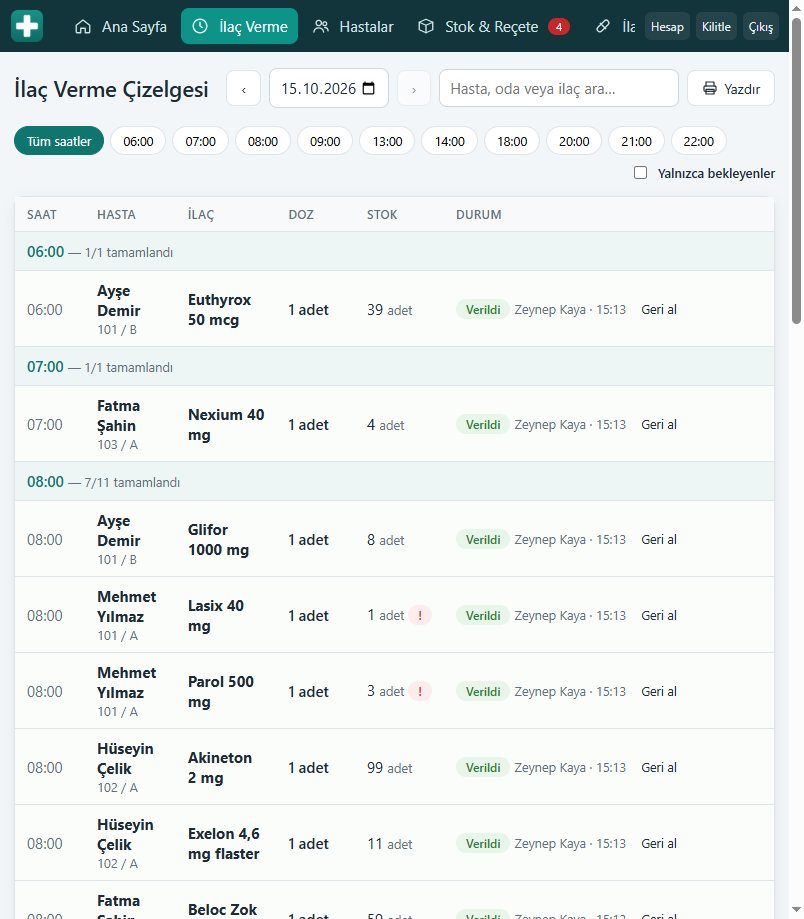Click the patient search input field
Viewport: 804px width, 919px height.
click(559, 89)
